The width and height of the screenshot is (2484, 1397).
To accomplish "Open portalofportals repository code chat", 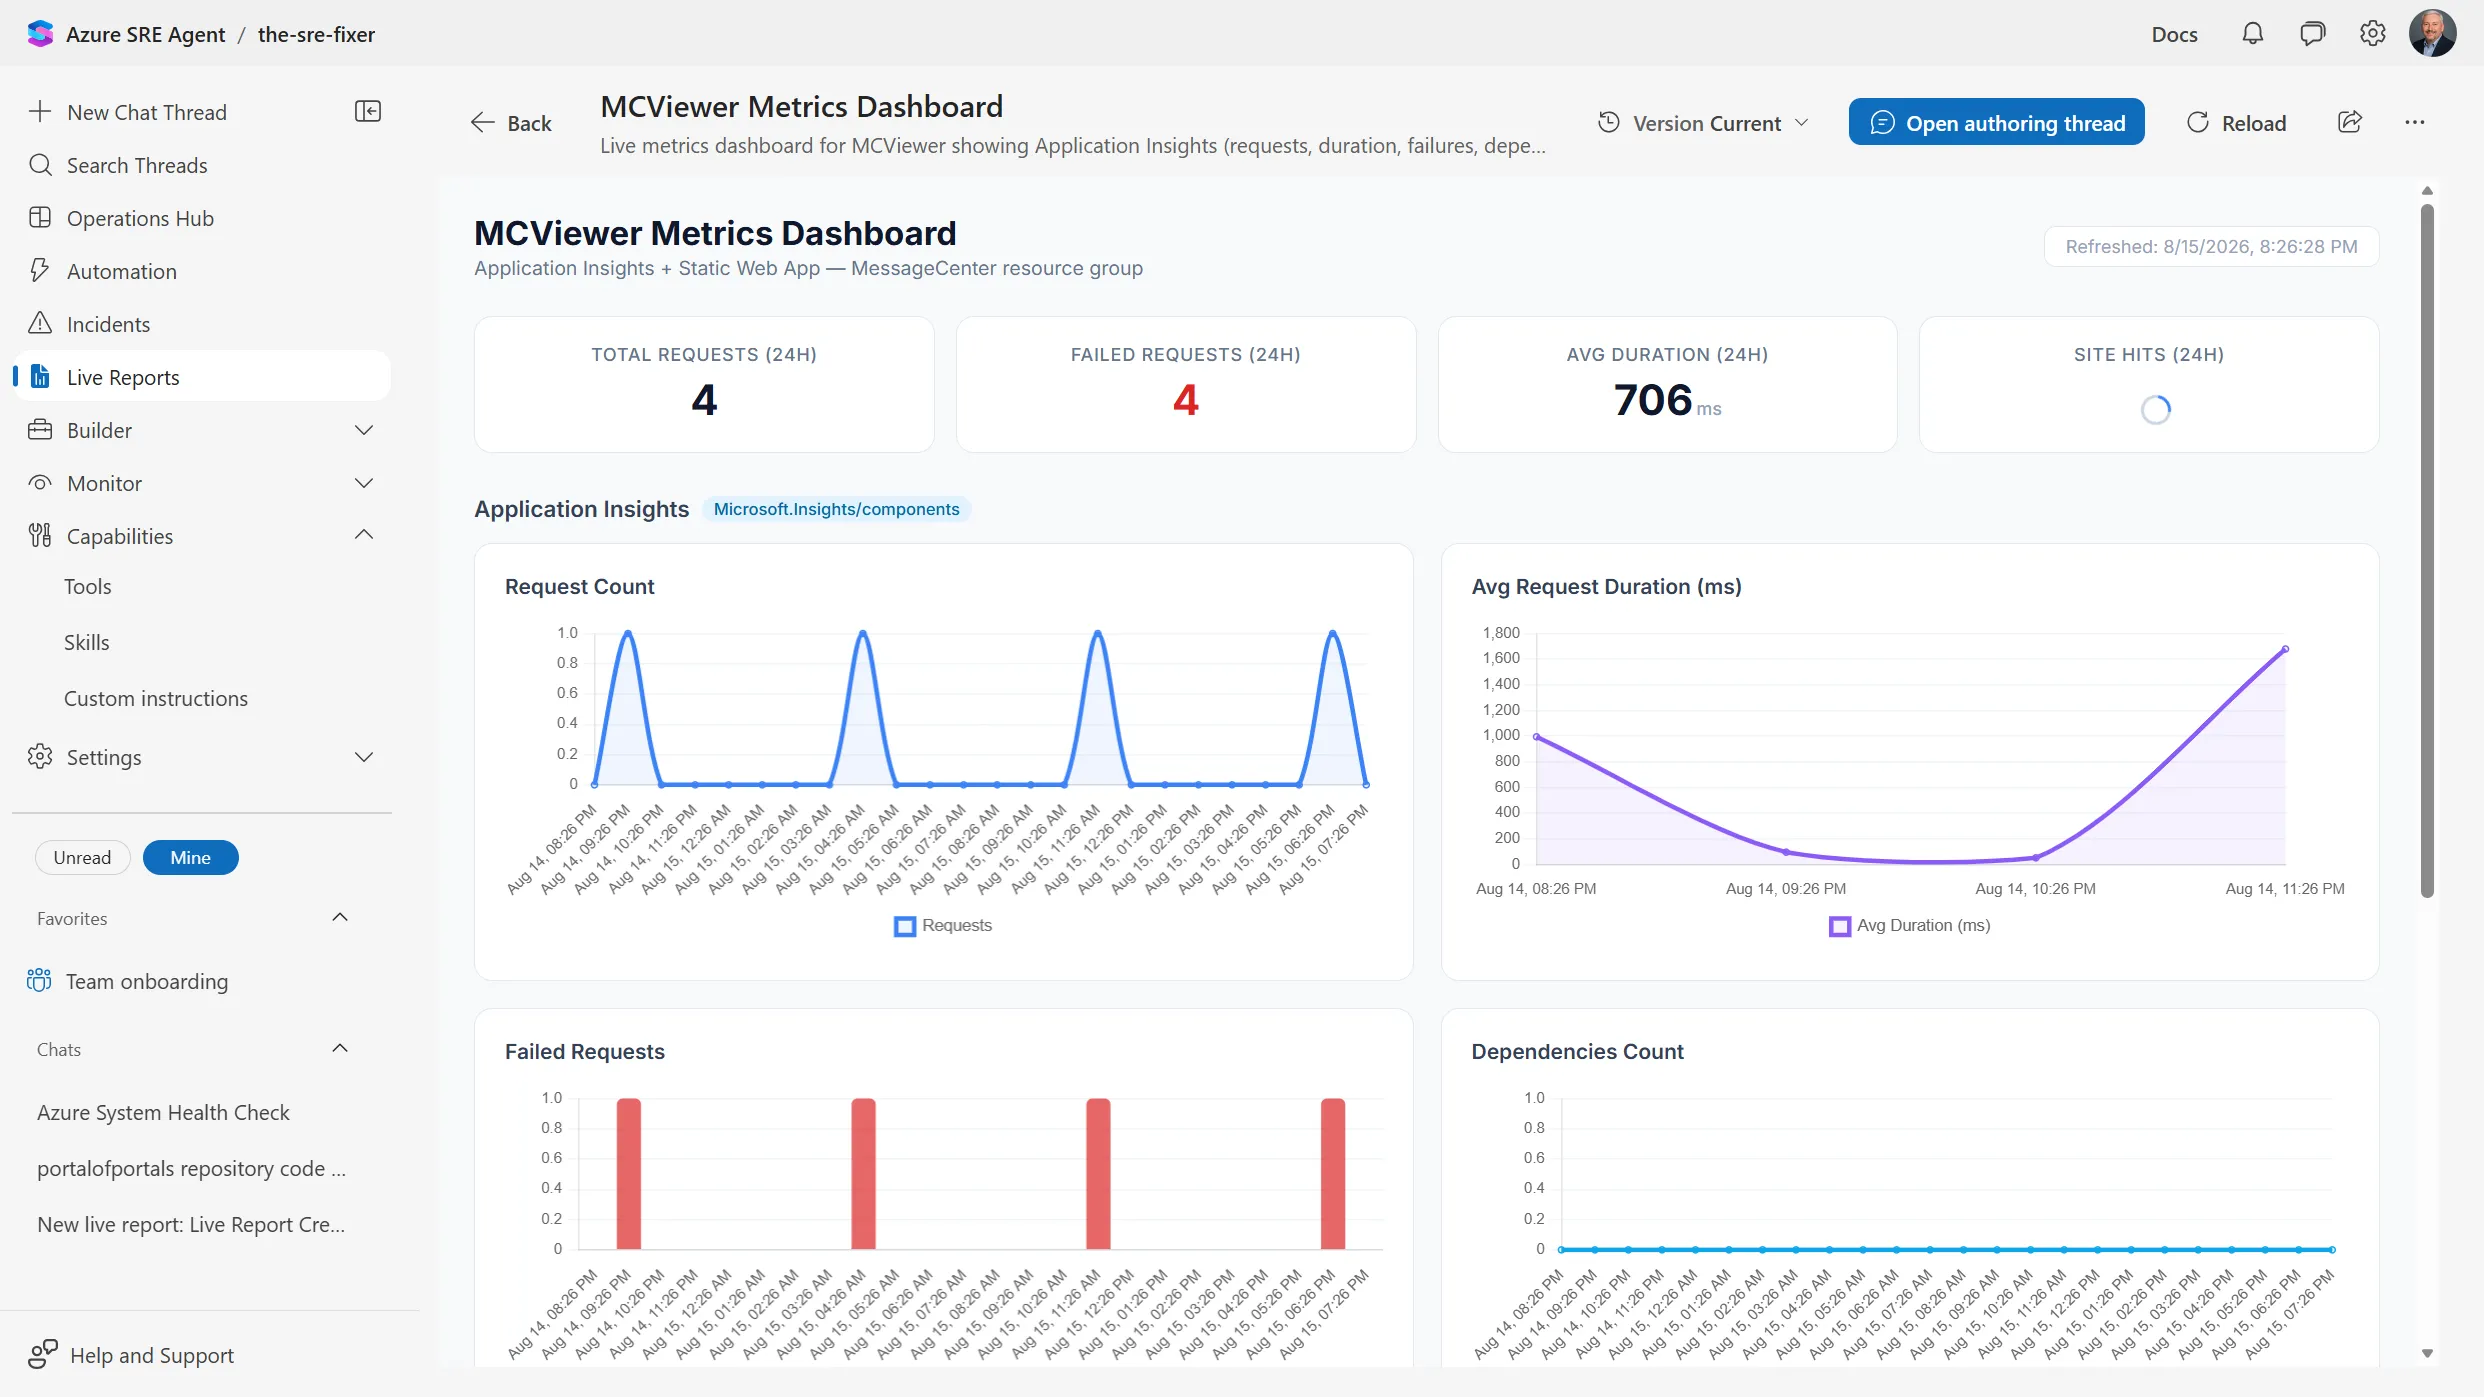I will (x=192, y=1168).
